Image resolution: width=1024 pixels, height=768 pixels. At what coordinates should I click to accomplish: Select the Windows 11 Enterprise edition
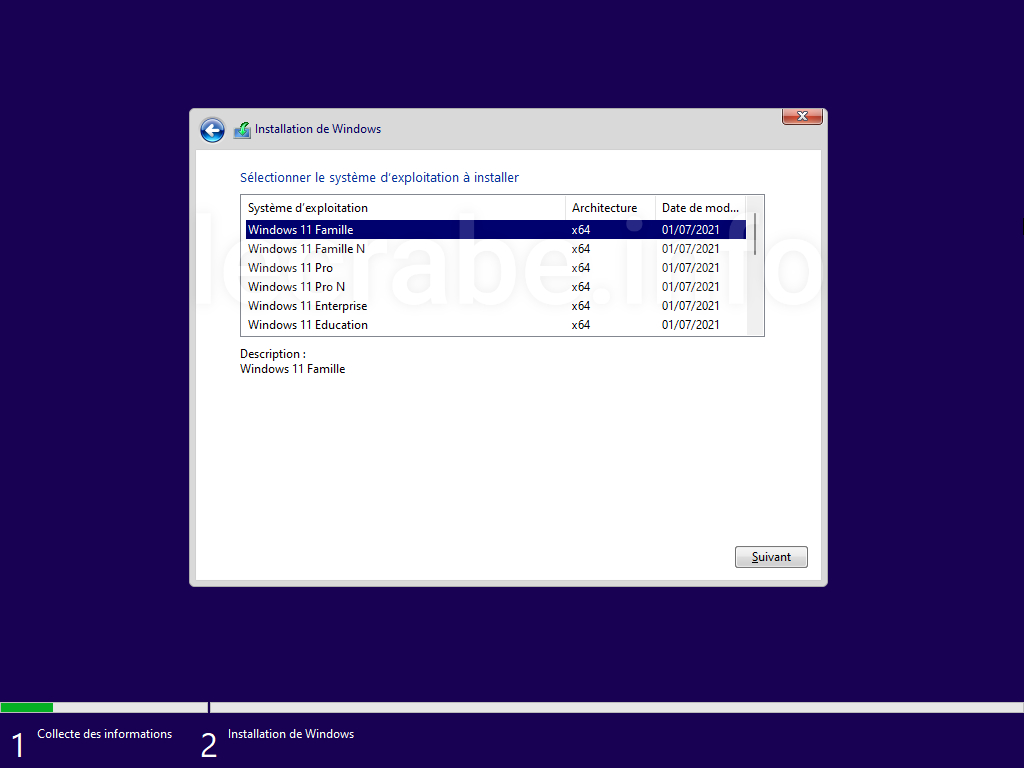point(496,306)
